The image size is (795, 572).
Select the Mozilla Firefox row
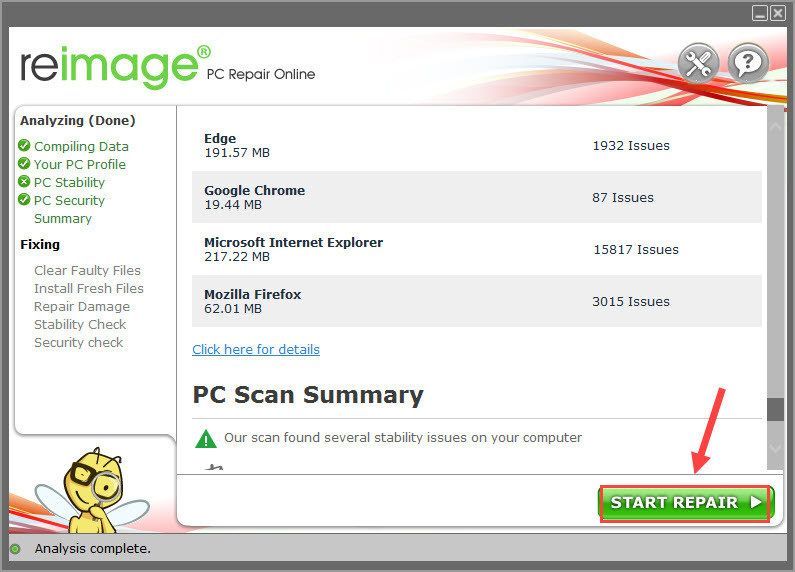coord(477,301)
